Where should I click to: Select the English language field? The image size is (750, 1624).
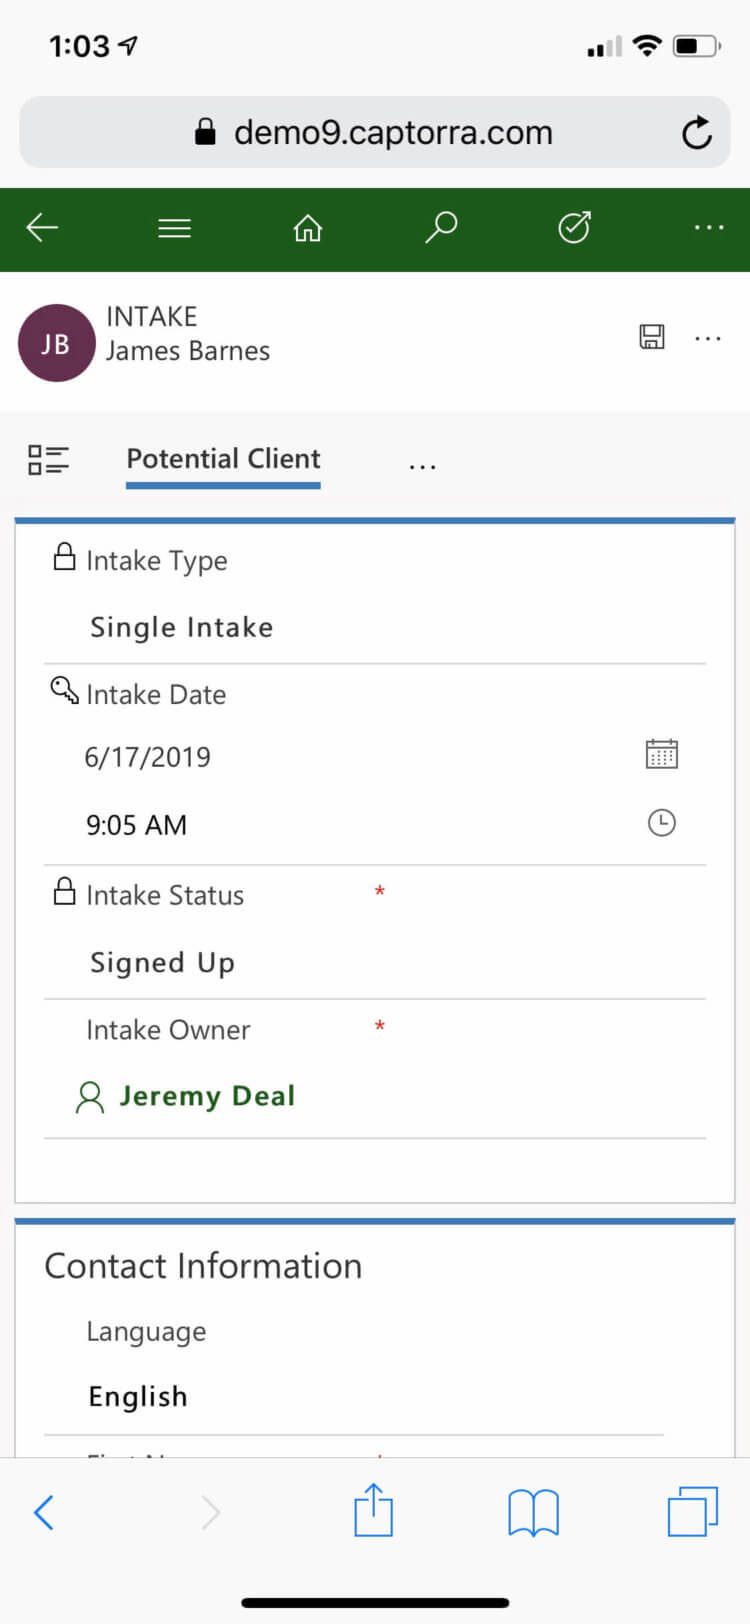(x=355, y=1396)
